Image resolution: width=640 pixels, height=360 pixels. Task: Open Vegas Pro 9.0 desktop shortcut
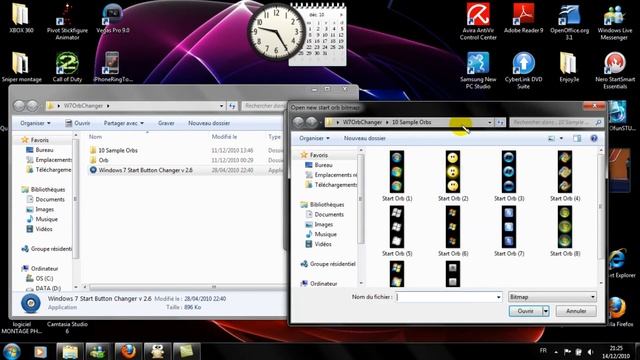(x=113, y=18)
